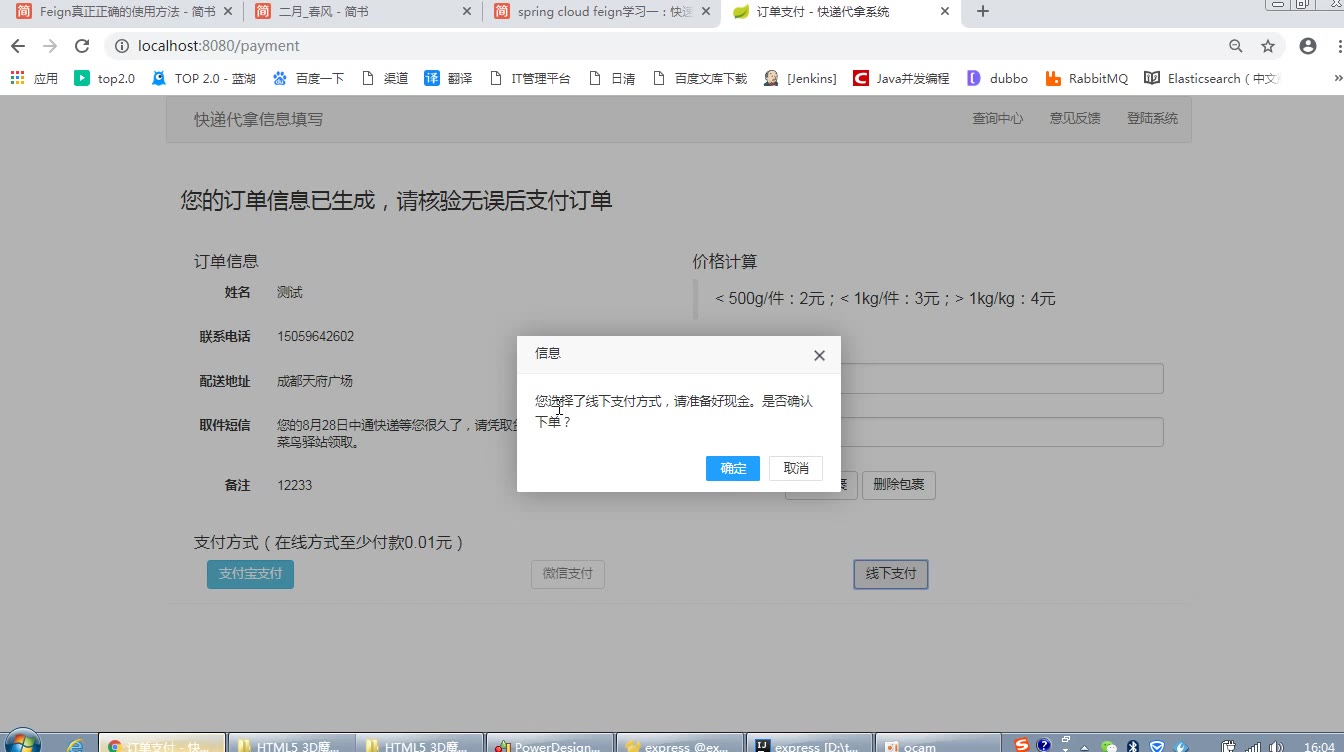Open the 渠道 bookmark
This screenshot has height=752, width=1344.
(385, 78)
